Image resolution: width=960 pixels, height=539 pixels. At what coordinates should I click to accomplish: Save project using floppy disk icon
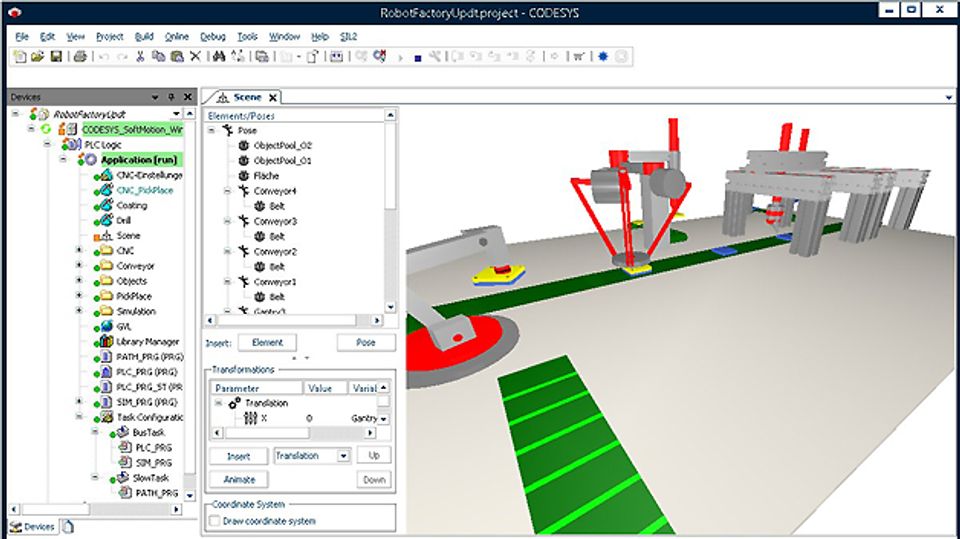56,56
